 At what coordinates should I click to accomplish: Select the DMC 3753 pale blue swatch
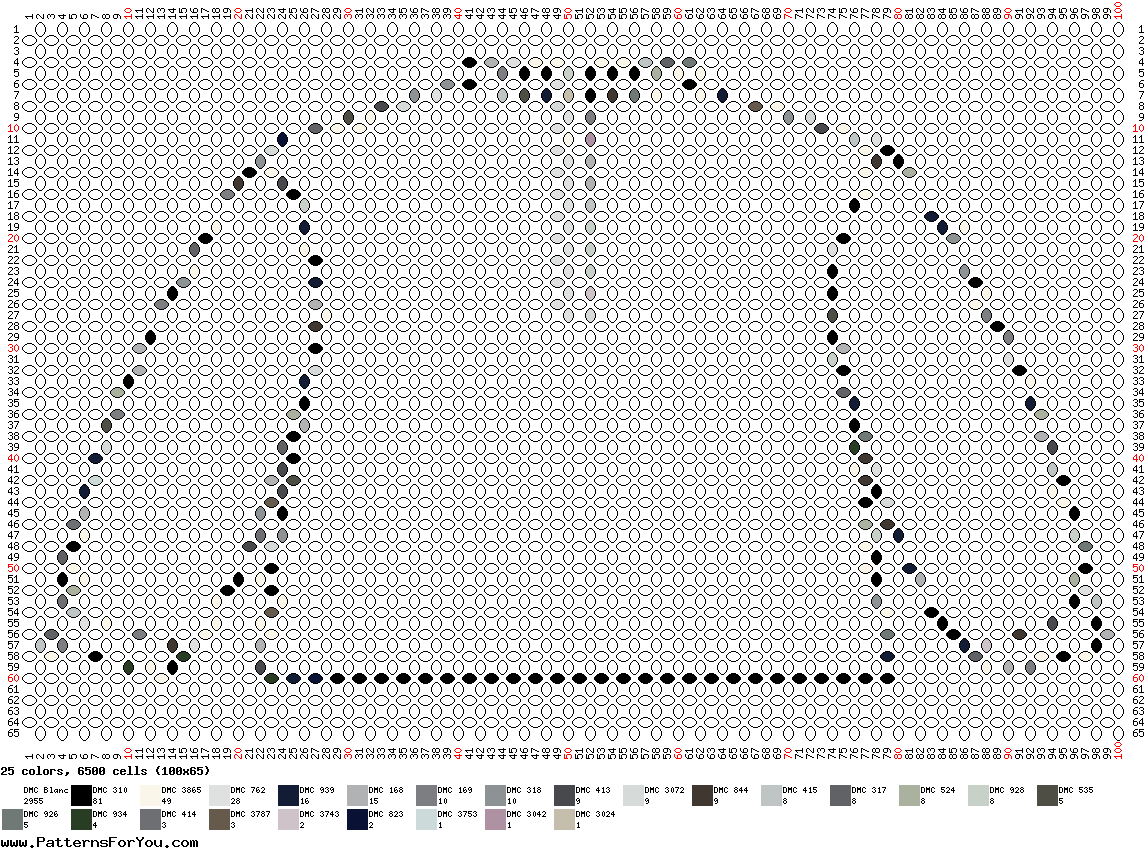point(425,819)
